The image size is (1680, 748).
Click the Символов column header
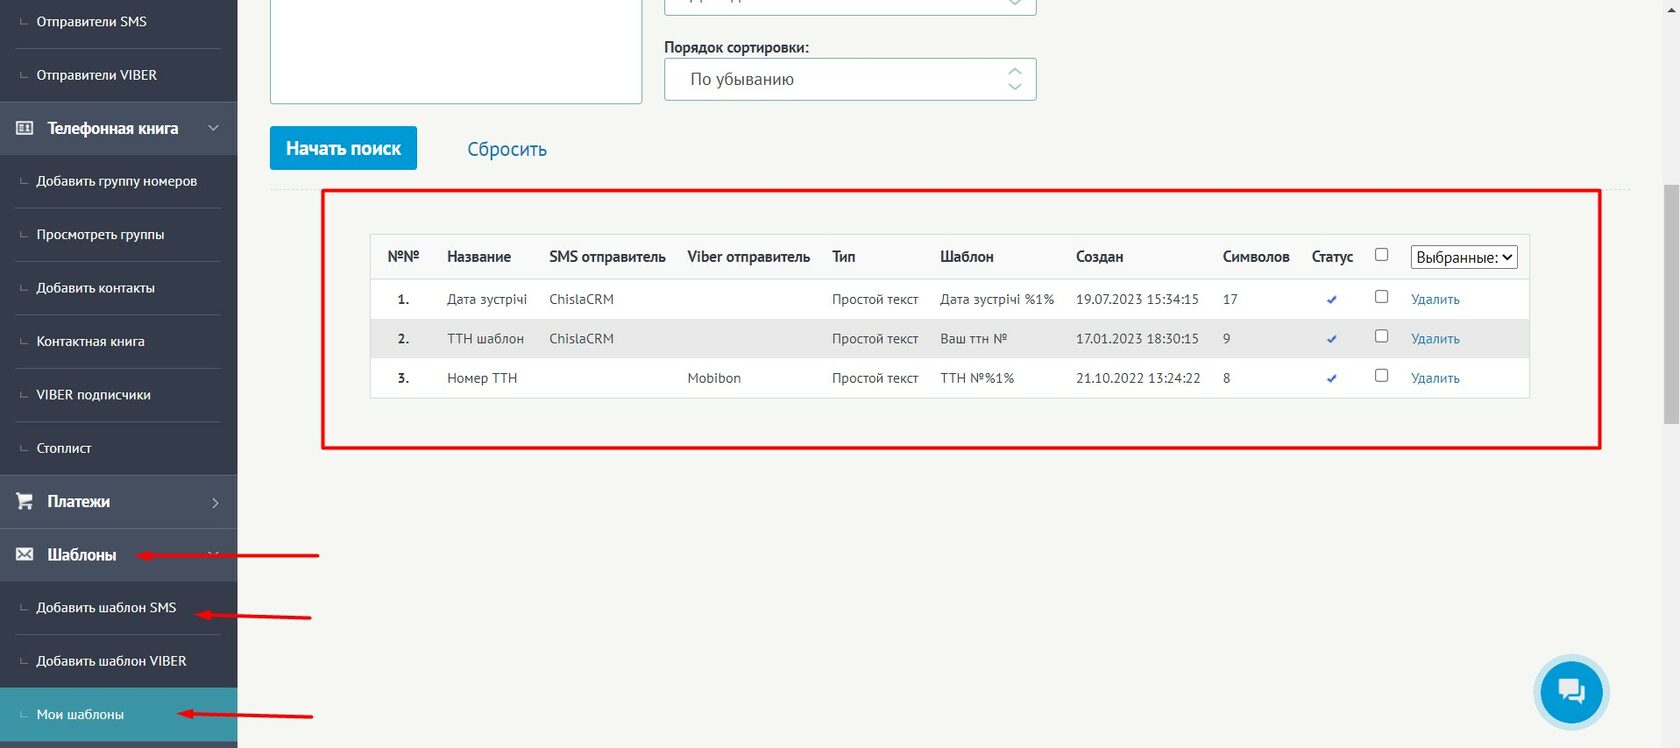pyautogui.click(x=1256, y=257)
